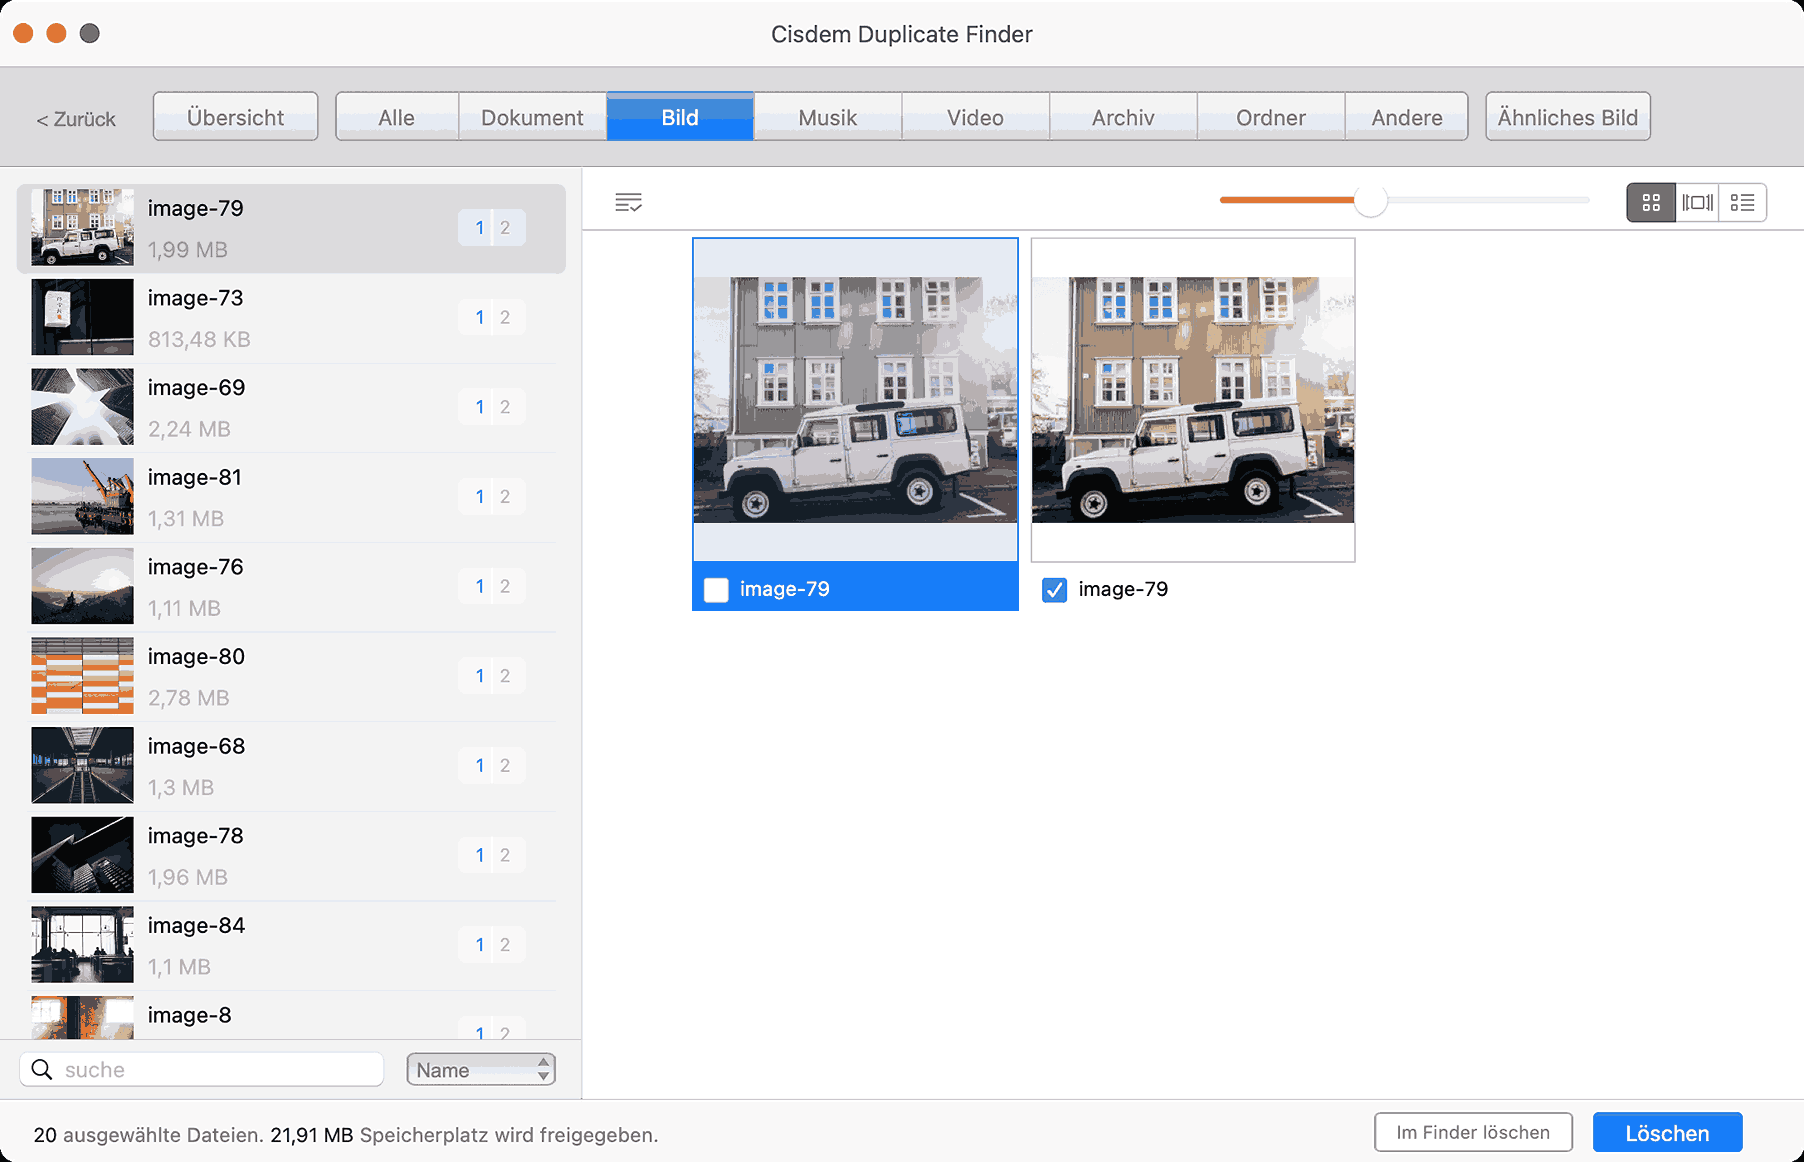Open the Name sort dropdown
This screenshot has width=1804, height=1162.
pyautogui.click(x=481, y=1070)
